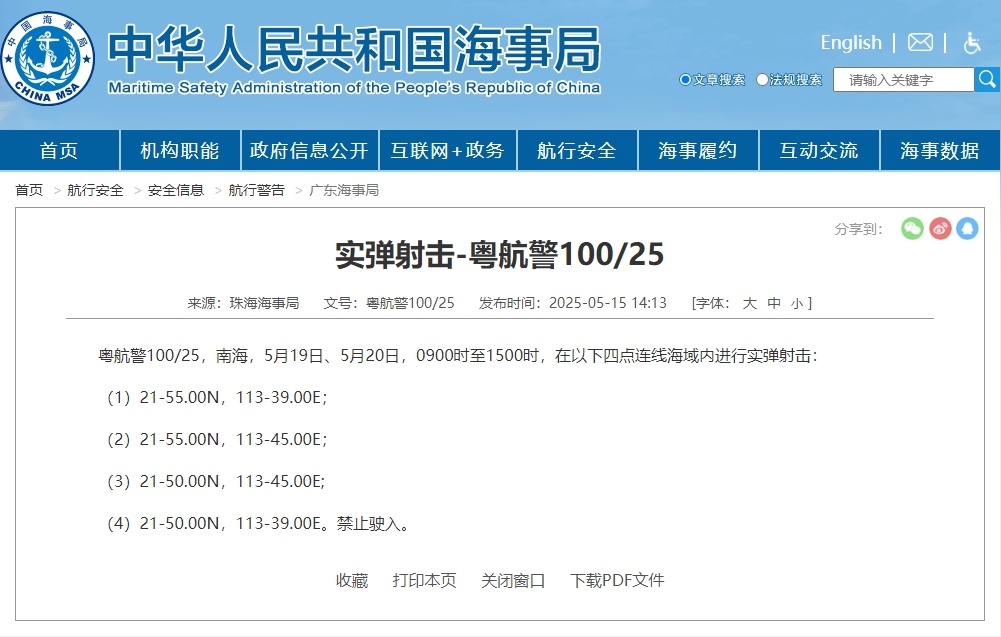Click the magnifier search button
The image size is (1001, 637).
point(987,79)
